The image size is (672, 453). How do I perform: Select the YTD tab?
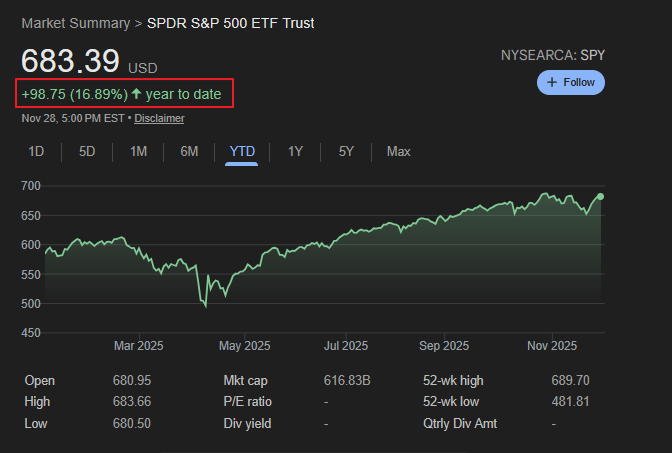tap(242, 151)
